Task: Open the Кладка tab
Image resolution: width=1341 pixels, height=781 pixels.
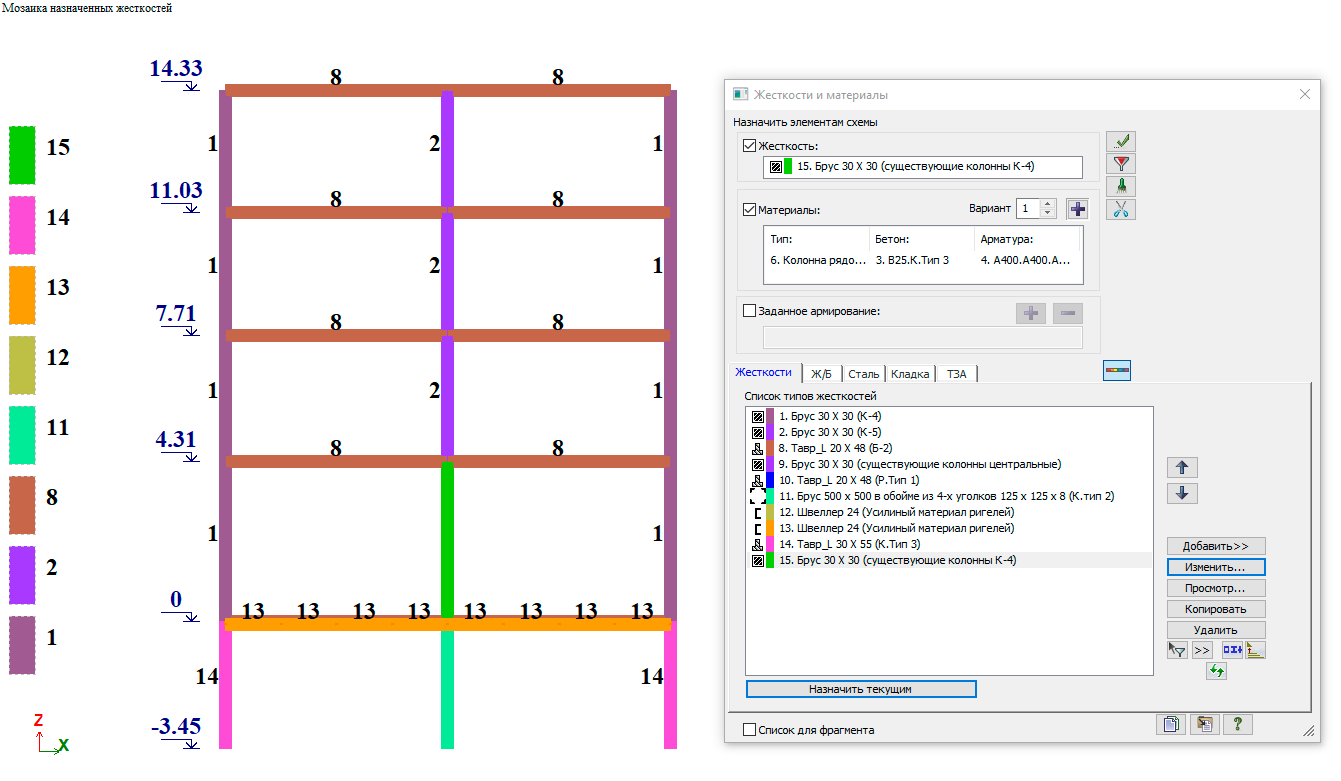Action: 910,374
